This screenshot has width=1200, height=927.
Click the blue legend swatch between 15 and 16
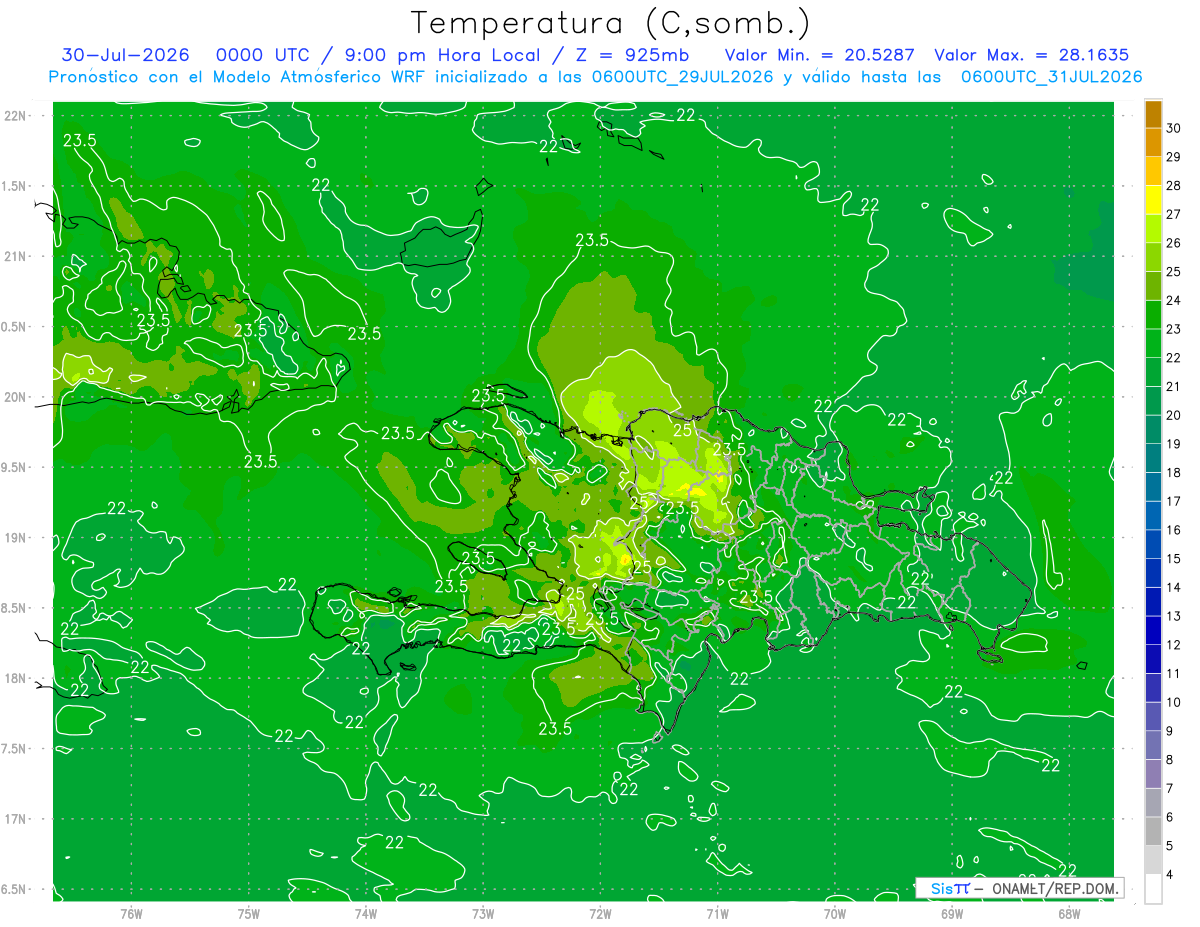tap(1153, 544)
